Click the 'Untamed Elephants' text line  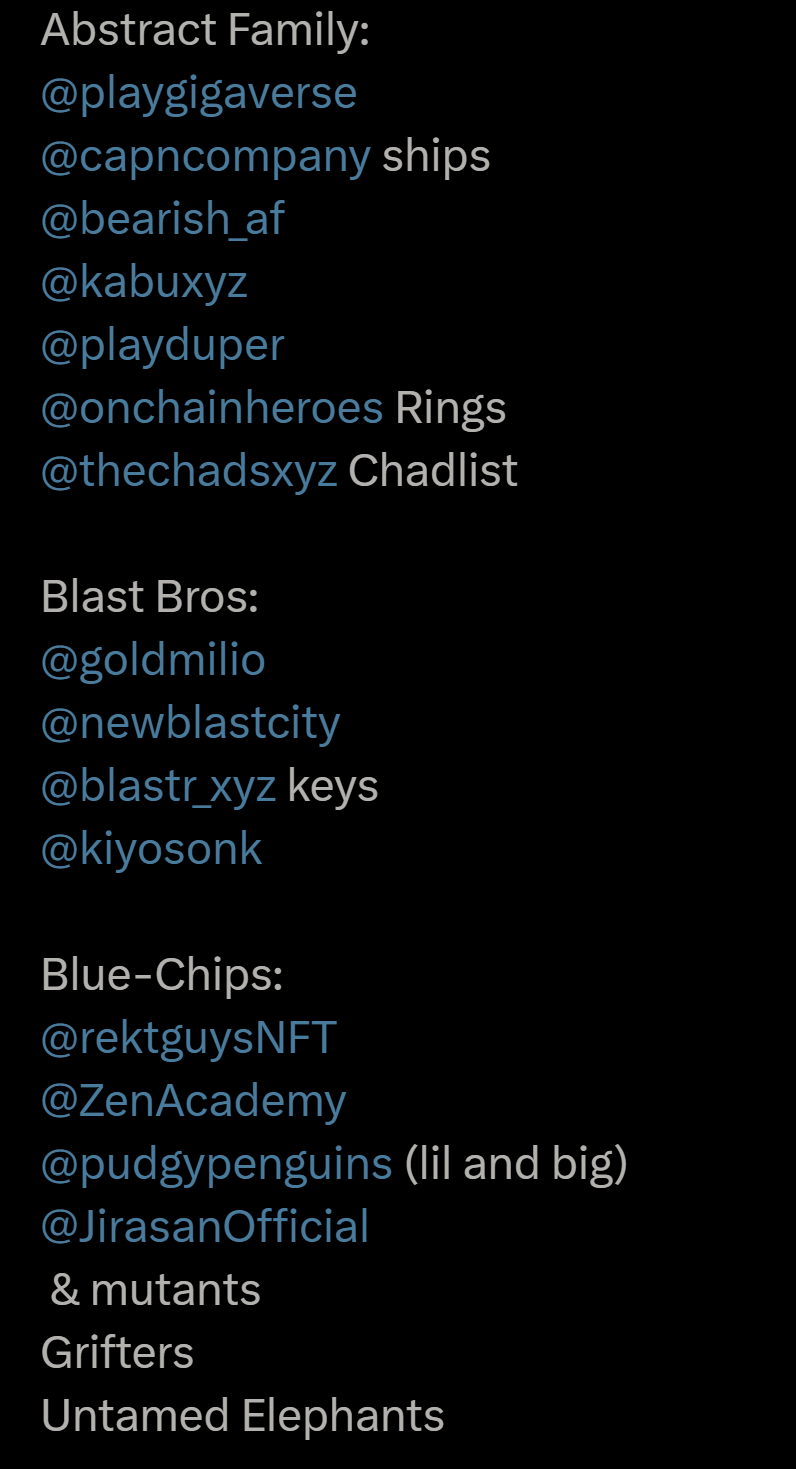click(x=242, y=1416)
